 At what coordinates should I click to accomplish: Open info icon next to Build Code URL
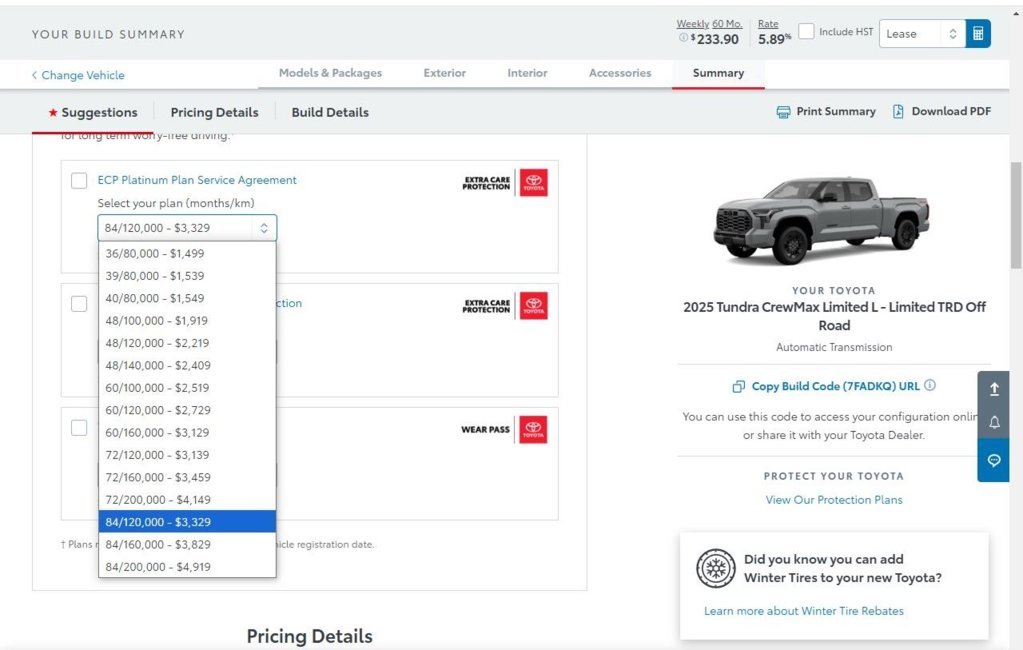coord(930,385)
